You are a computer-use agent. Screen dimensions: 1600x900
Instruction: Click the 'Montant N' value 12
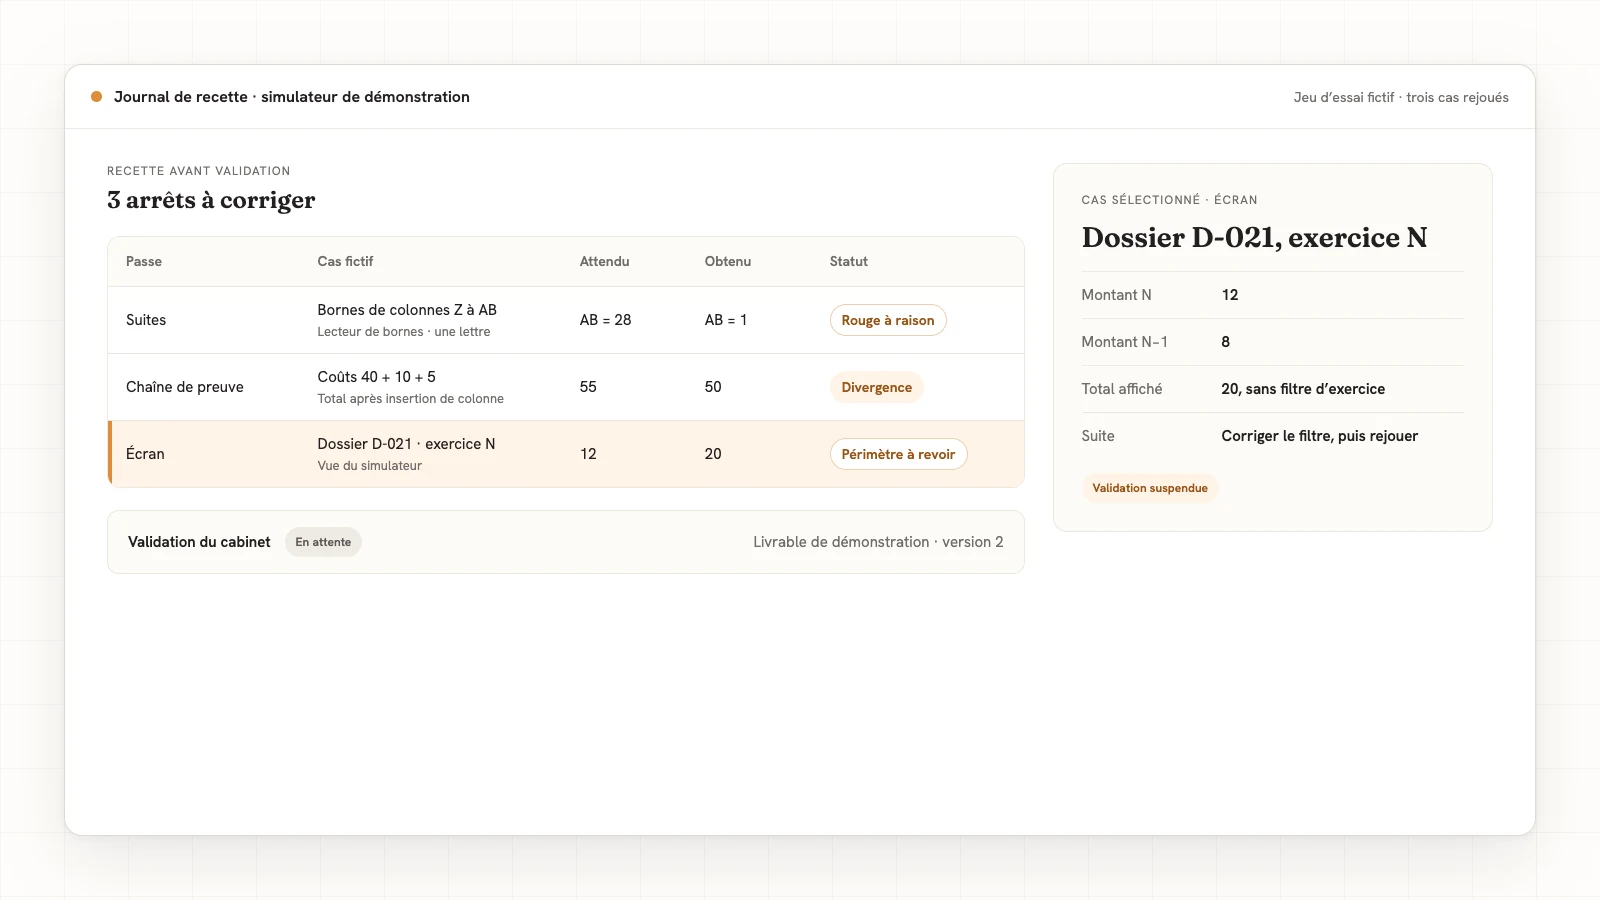tap(1230, 295)
